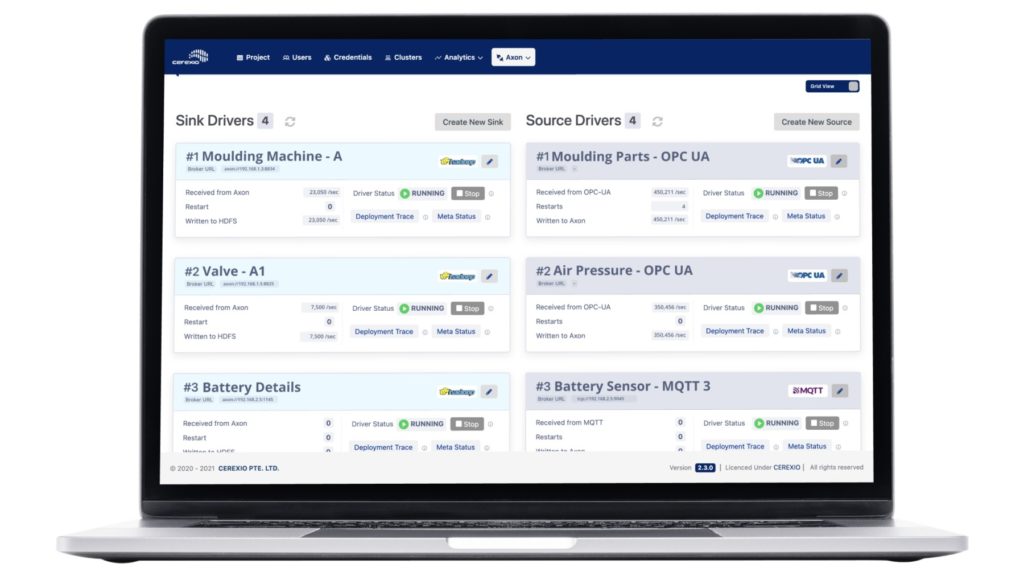The height and width of the screenshot is (576, 1024).
Task: Open Deployment Trace for Air Pressure - OPC UA
Action: 735,331
